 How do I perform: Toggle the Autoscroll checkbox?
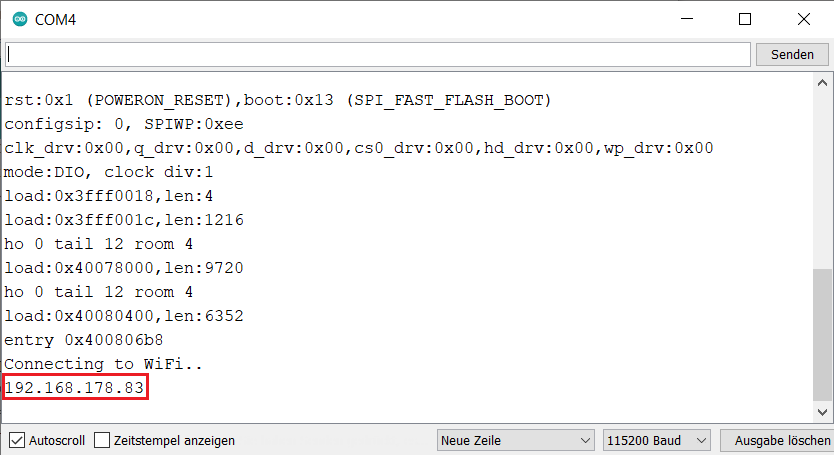pos(17,440)
